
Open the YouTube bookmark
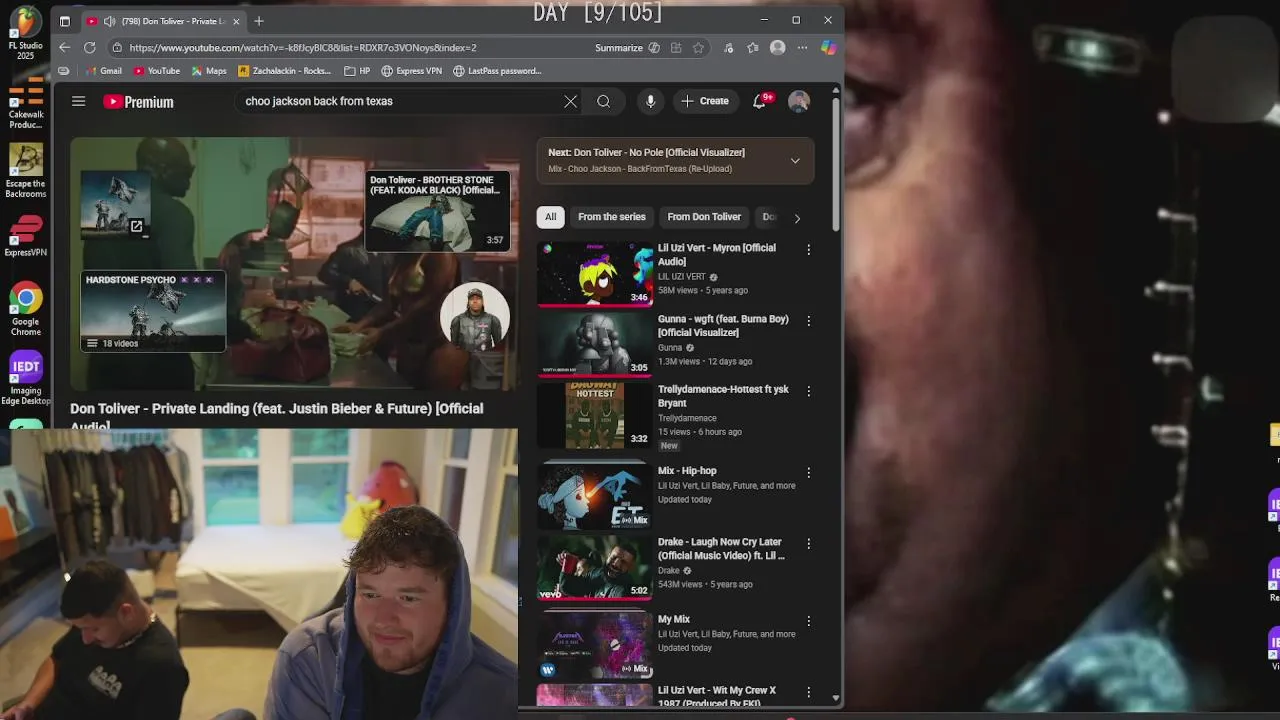(x=157, y=71)
